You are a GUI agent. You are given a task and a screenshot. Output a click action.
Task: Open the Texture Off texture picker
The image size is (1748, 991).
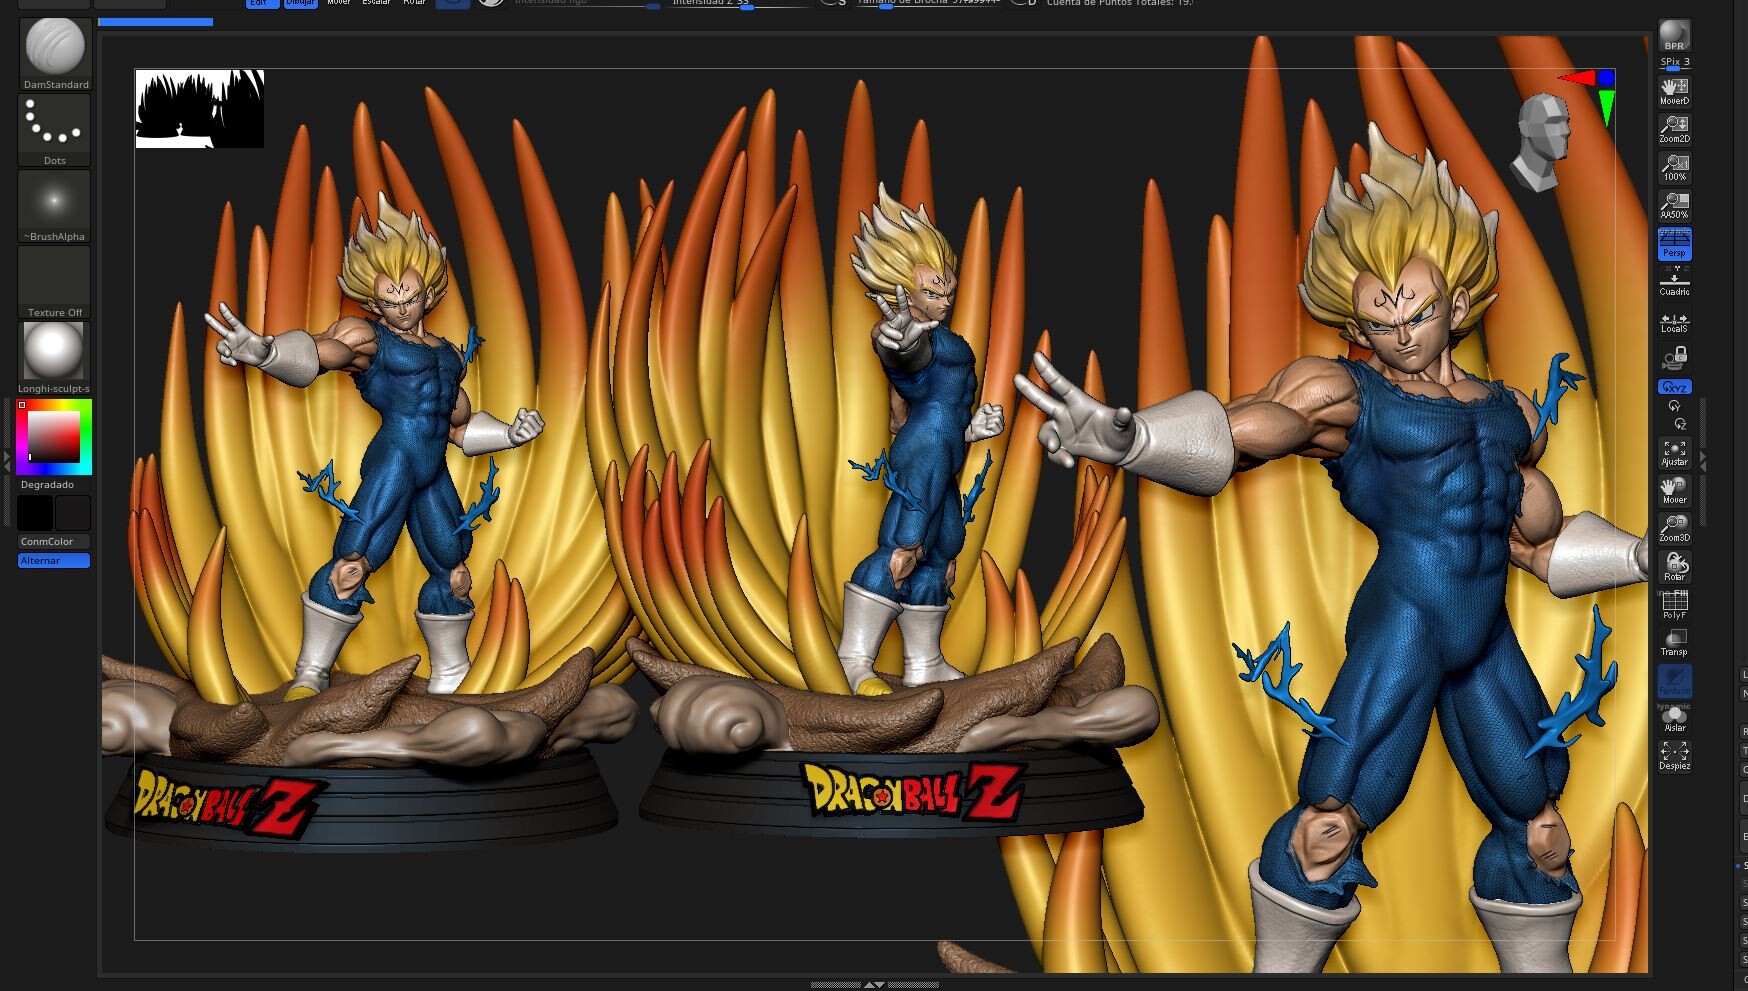pyautogui.click(x=54, y=275)
